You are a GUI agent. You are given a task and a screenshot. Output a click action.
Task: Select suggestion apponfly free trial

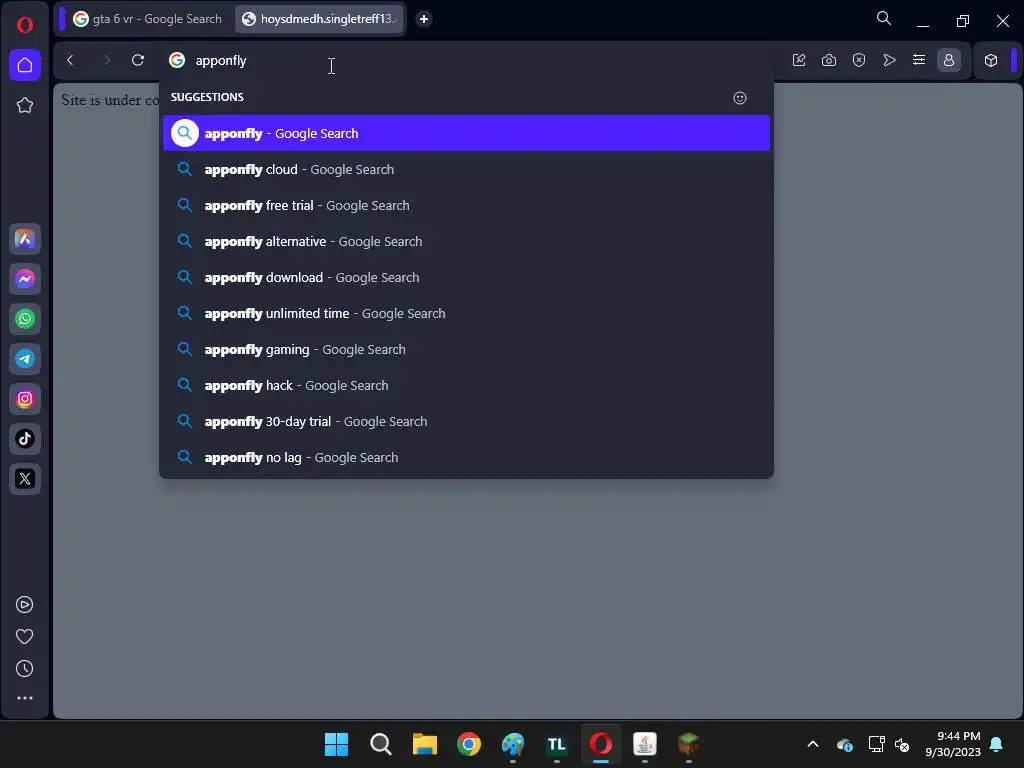click(466, 205)
